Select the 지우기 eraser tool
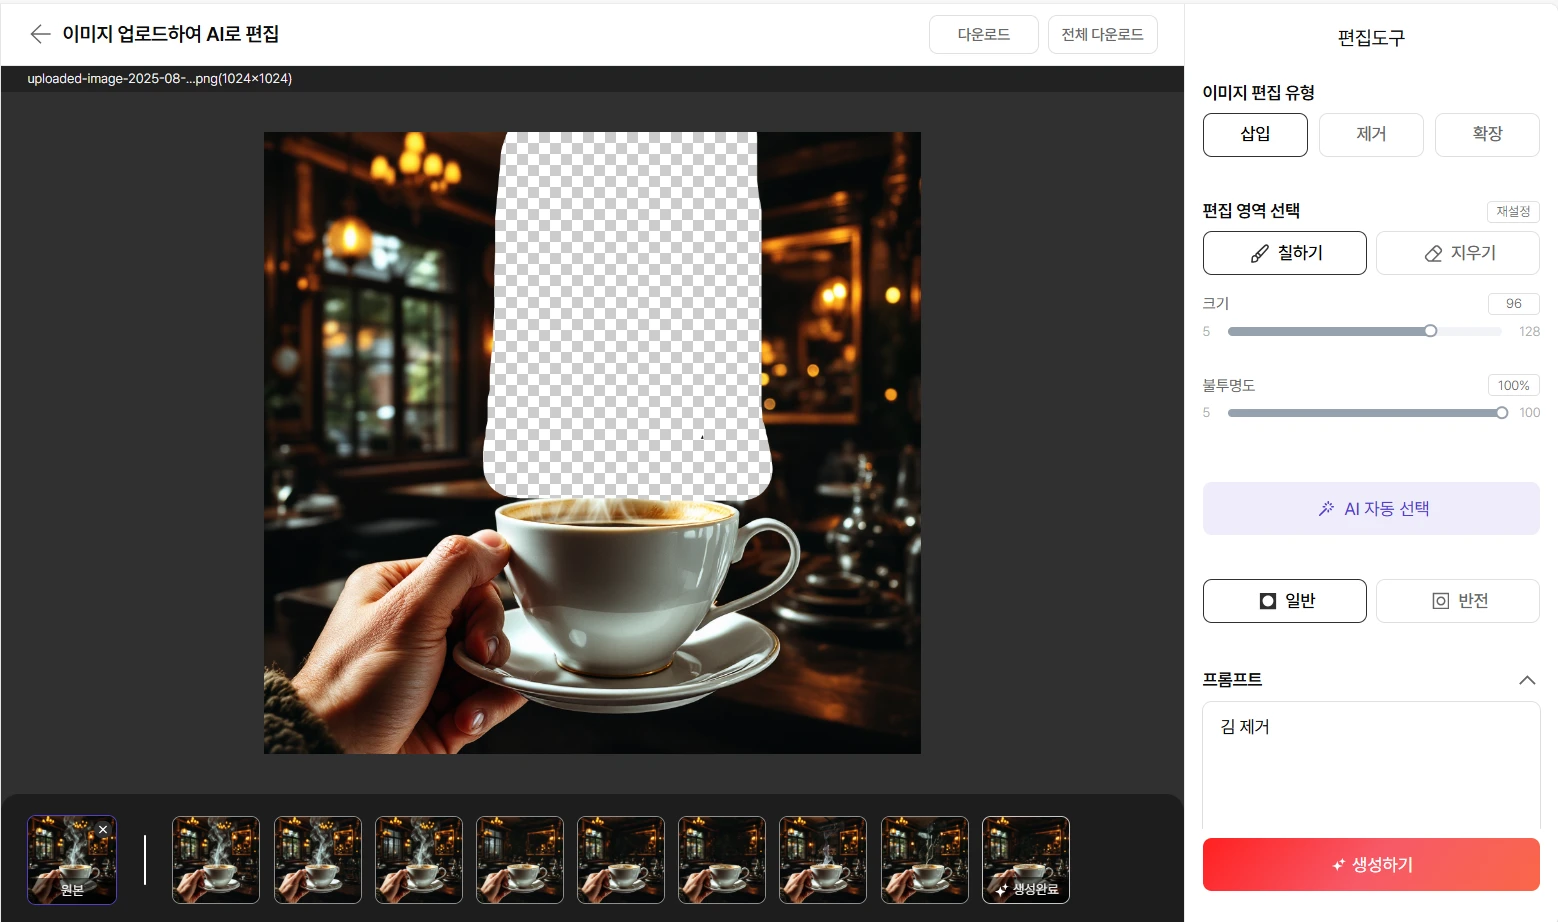1558x922 pixels. point(1457,253)
